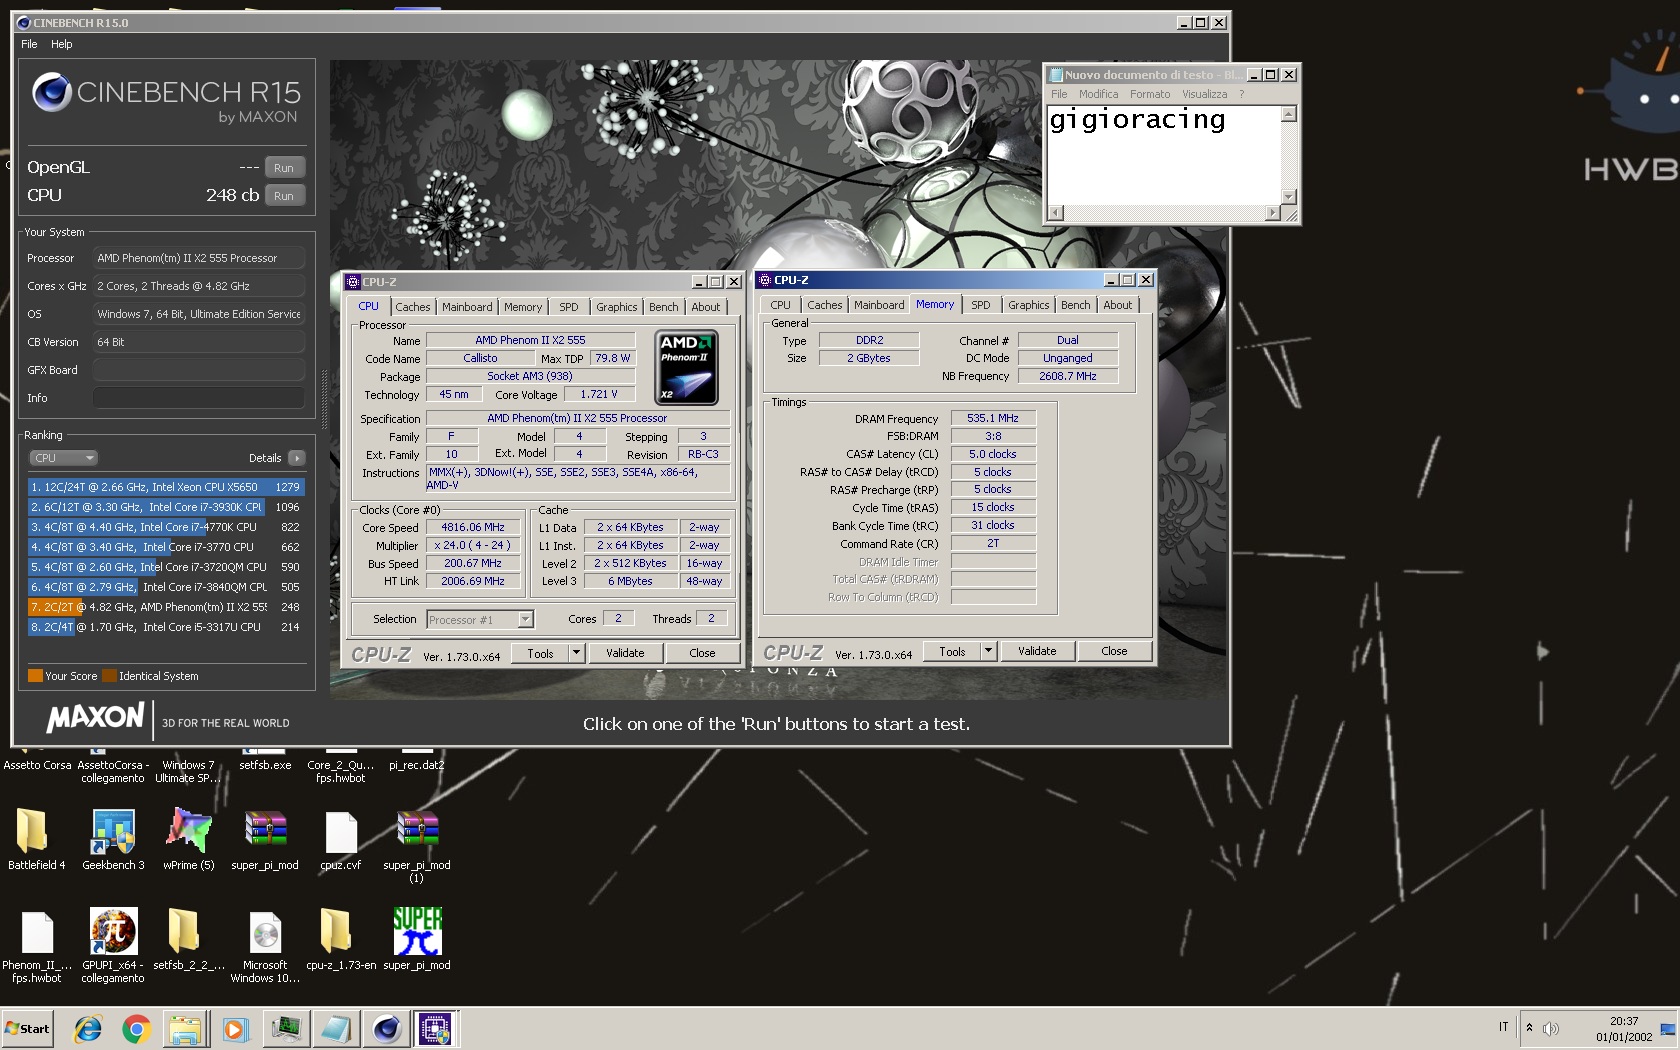This screenshot has height=1050, width=1680.
Task: Select ranking row Intel Core i5-3317U
Action: 166,627
